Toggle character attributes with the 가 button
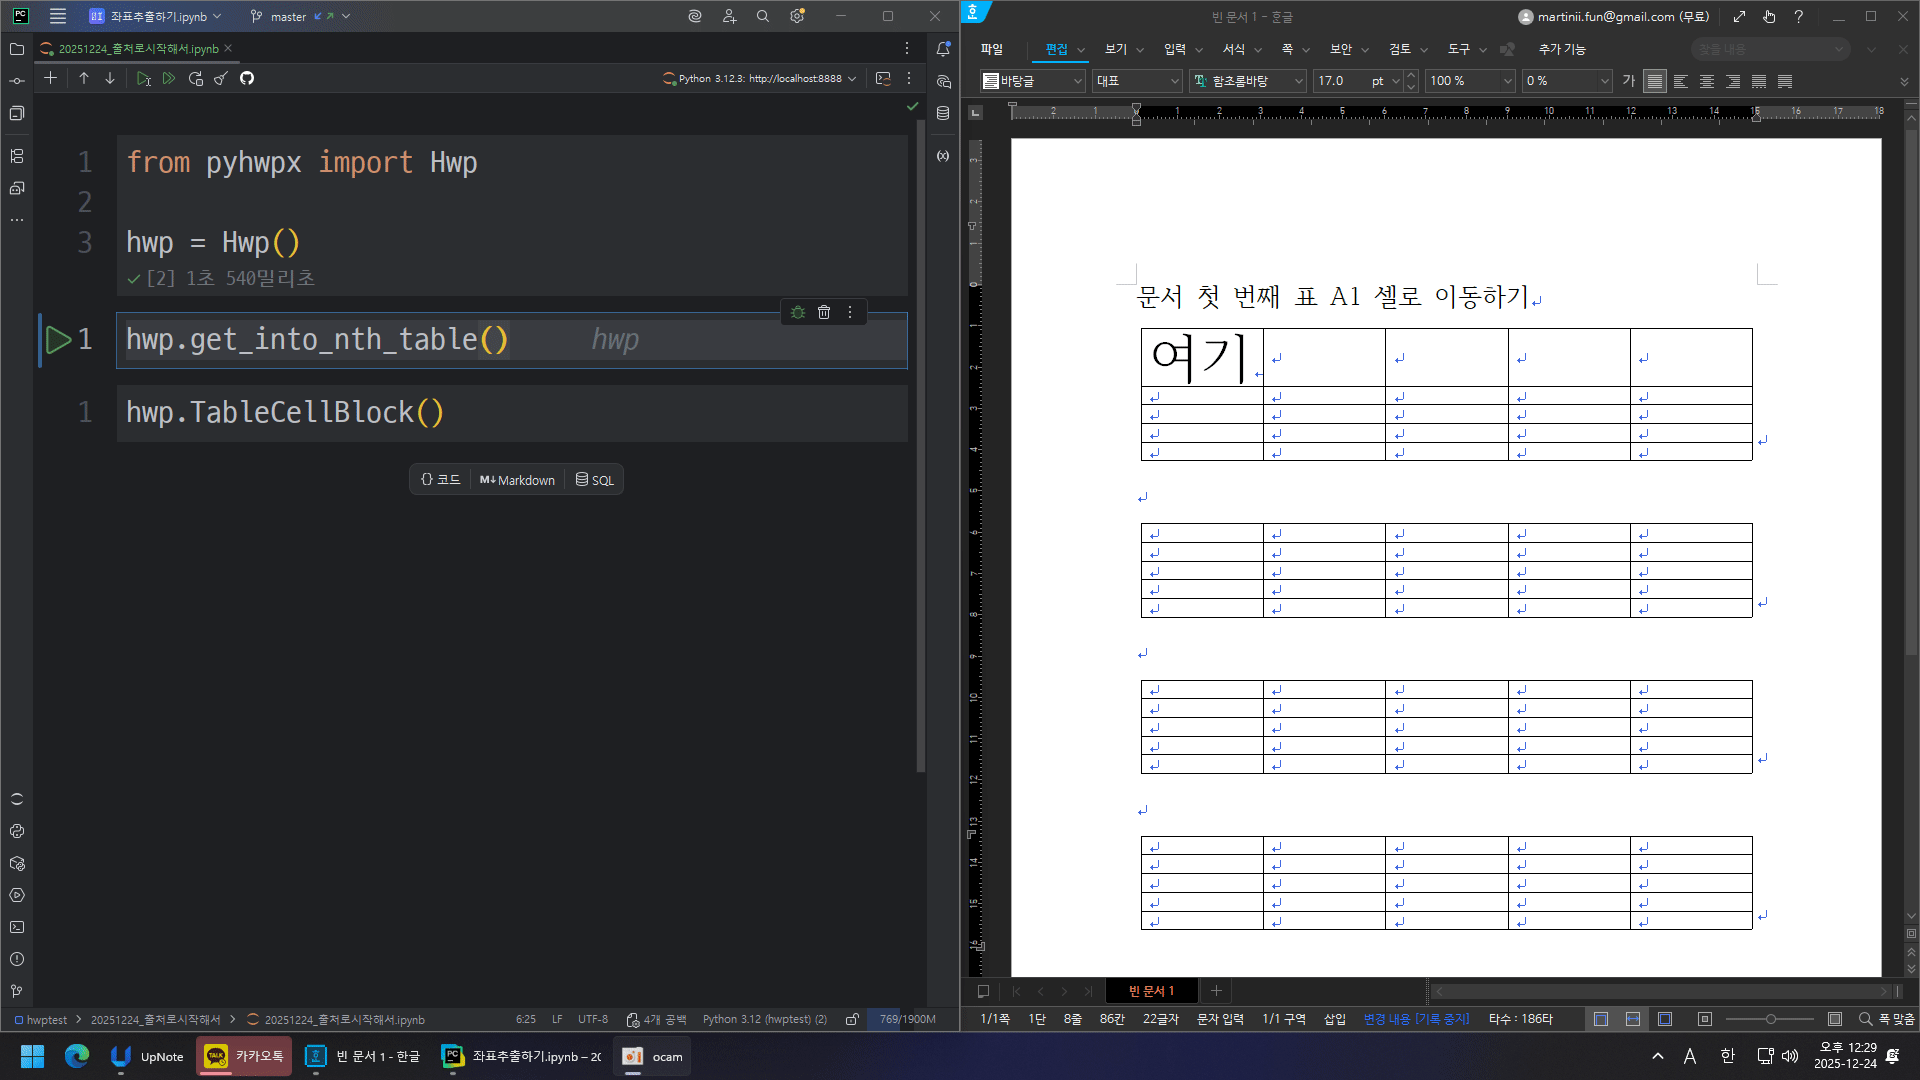Viewport: 1920px width, 1080px height. point(1628,81)
